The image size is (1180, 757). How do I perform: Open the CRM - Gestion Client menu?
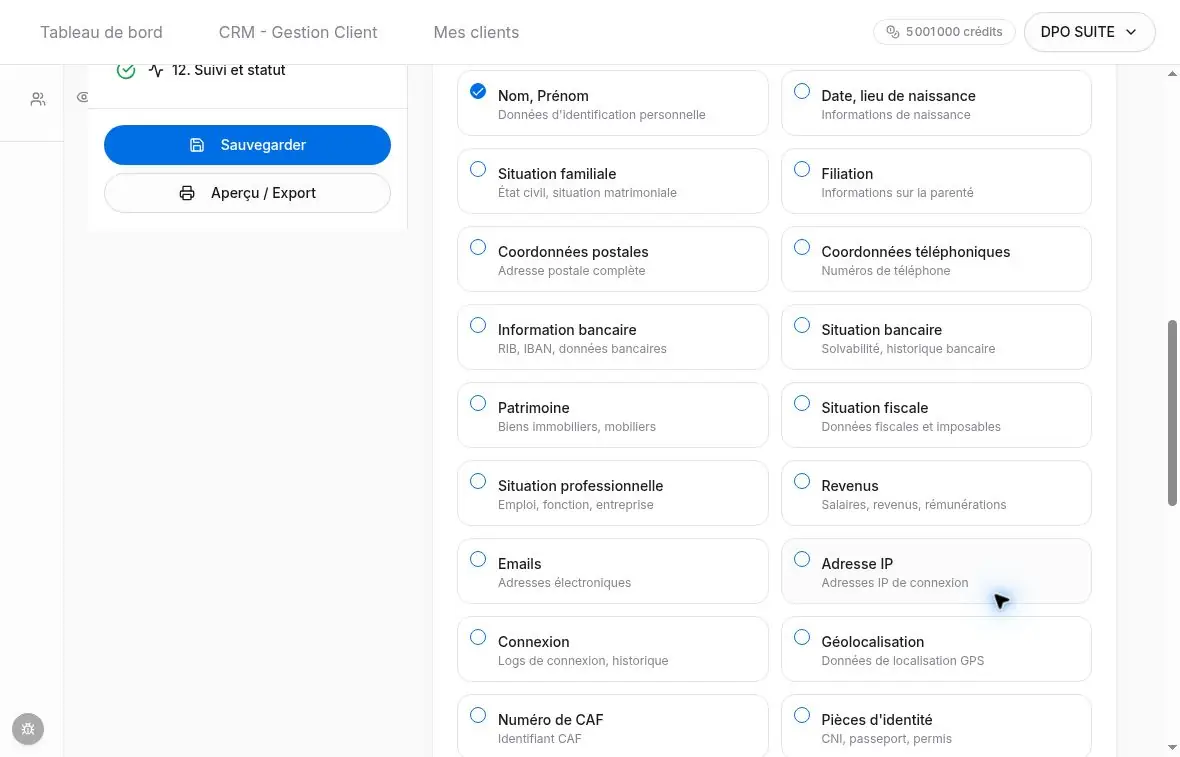pyautogui.click(x=298, y=32)
